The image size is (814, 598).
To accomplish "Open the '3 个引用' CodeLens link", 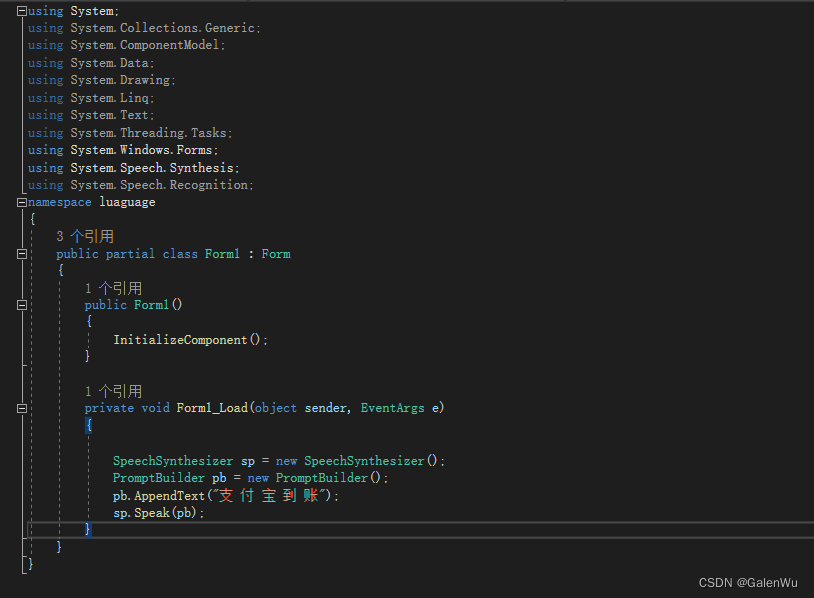I will [x=85, y=236].
